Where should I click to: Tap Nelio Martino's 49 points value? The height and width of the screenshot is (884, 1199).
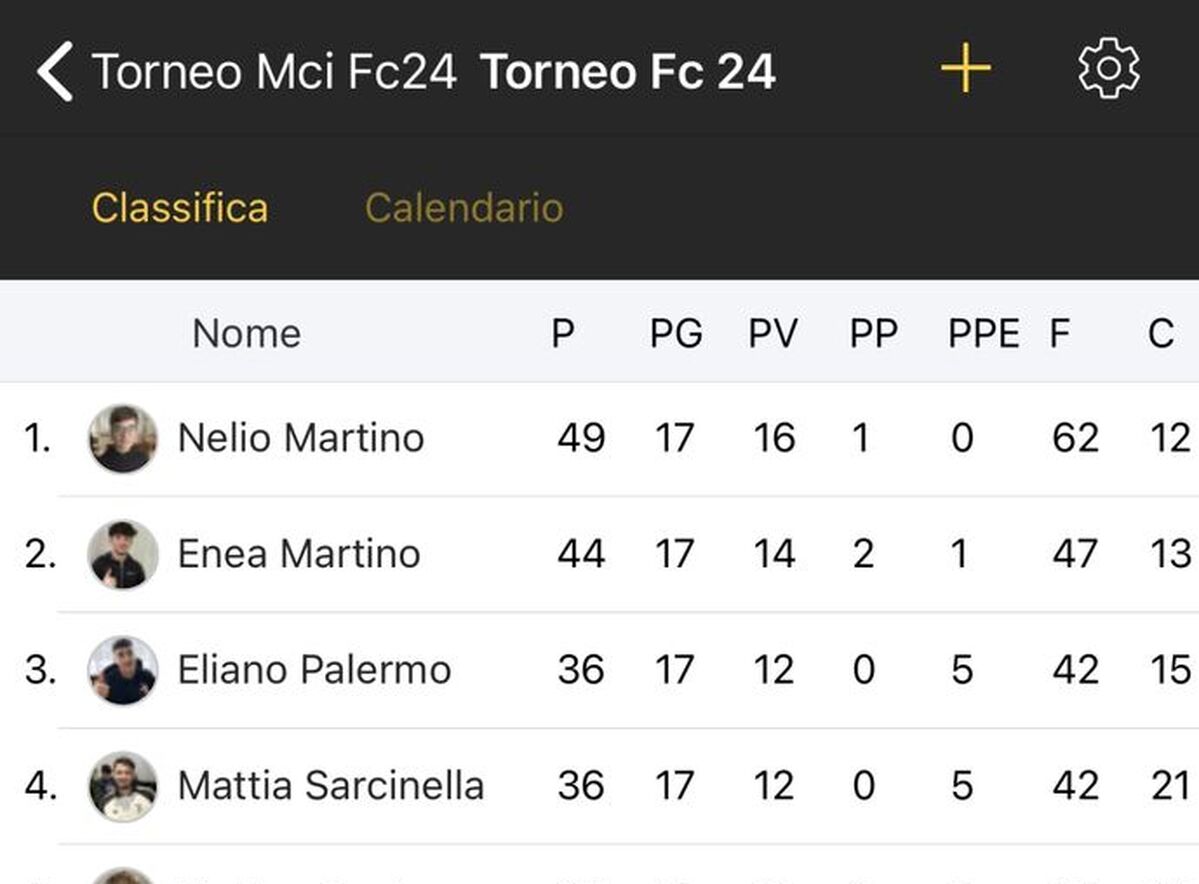(x=580, y=438)
